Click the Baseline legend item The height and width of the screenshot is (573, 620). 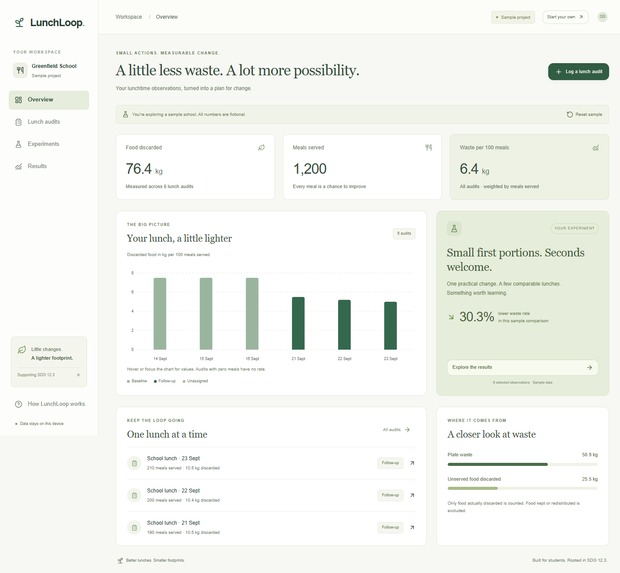click(x=137, y=381)
